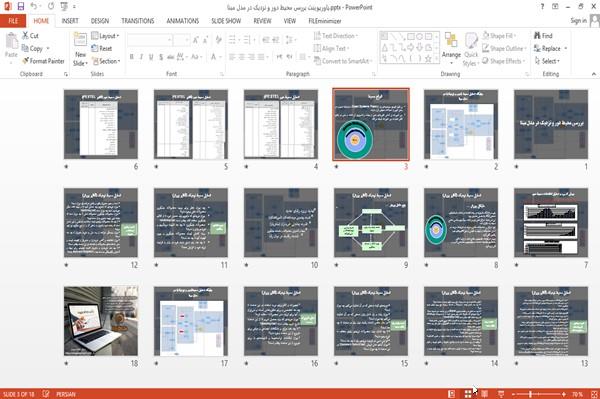Select slide 7 with charts
The width and height of the screenshot is (600, 399).
point(551,223)
